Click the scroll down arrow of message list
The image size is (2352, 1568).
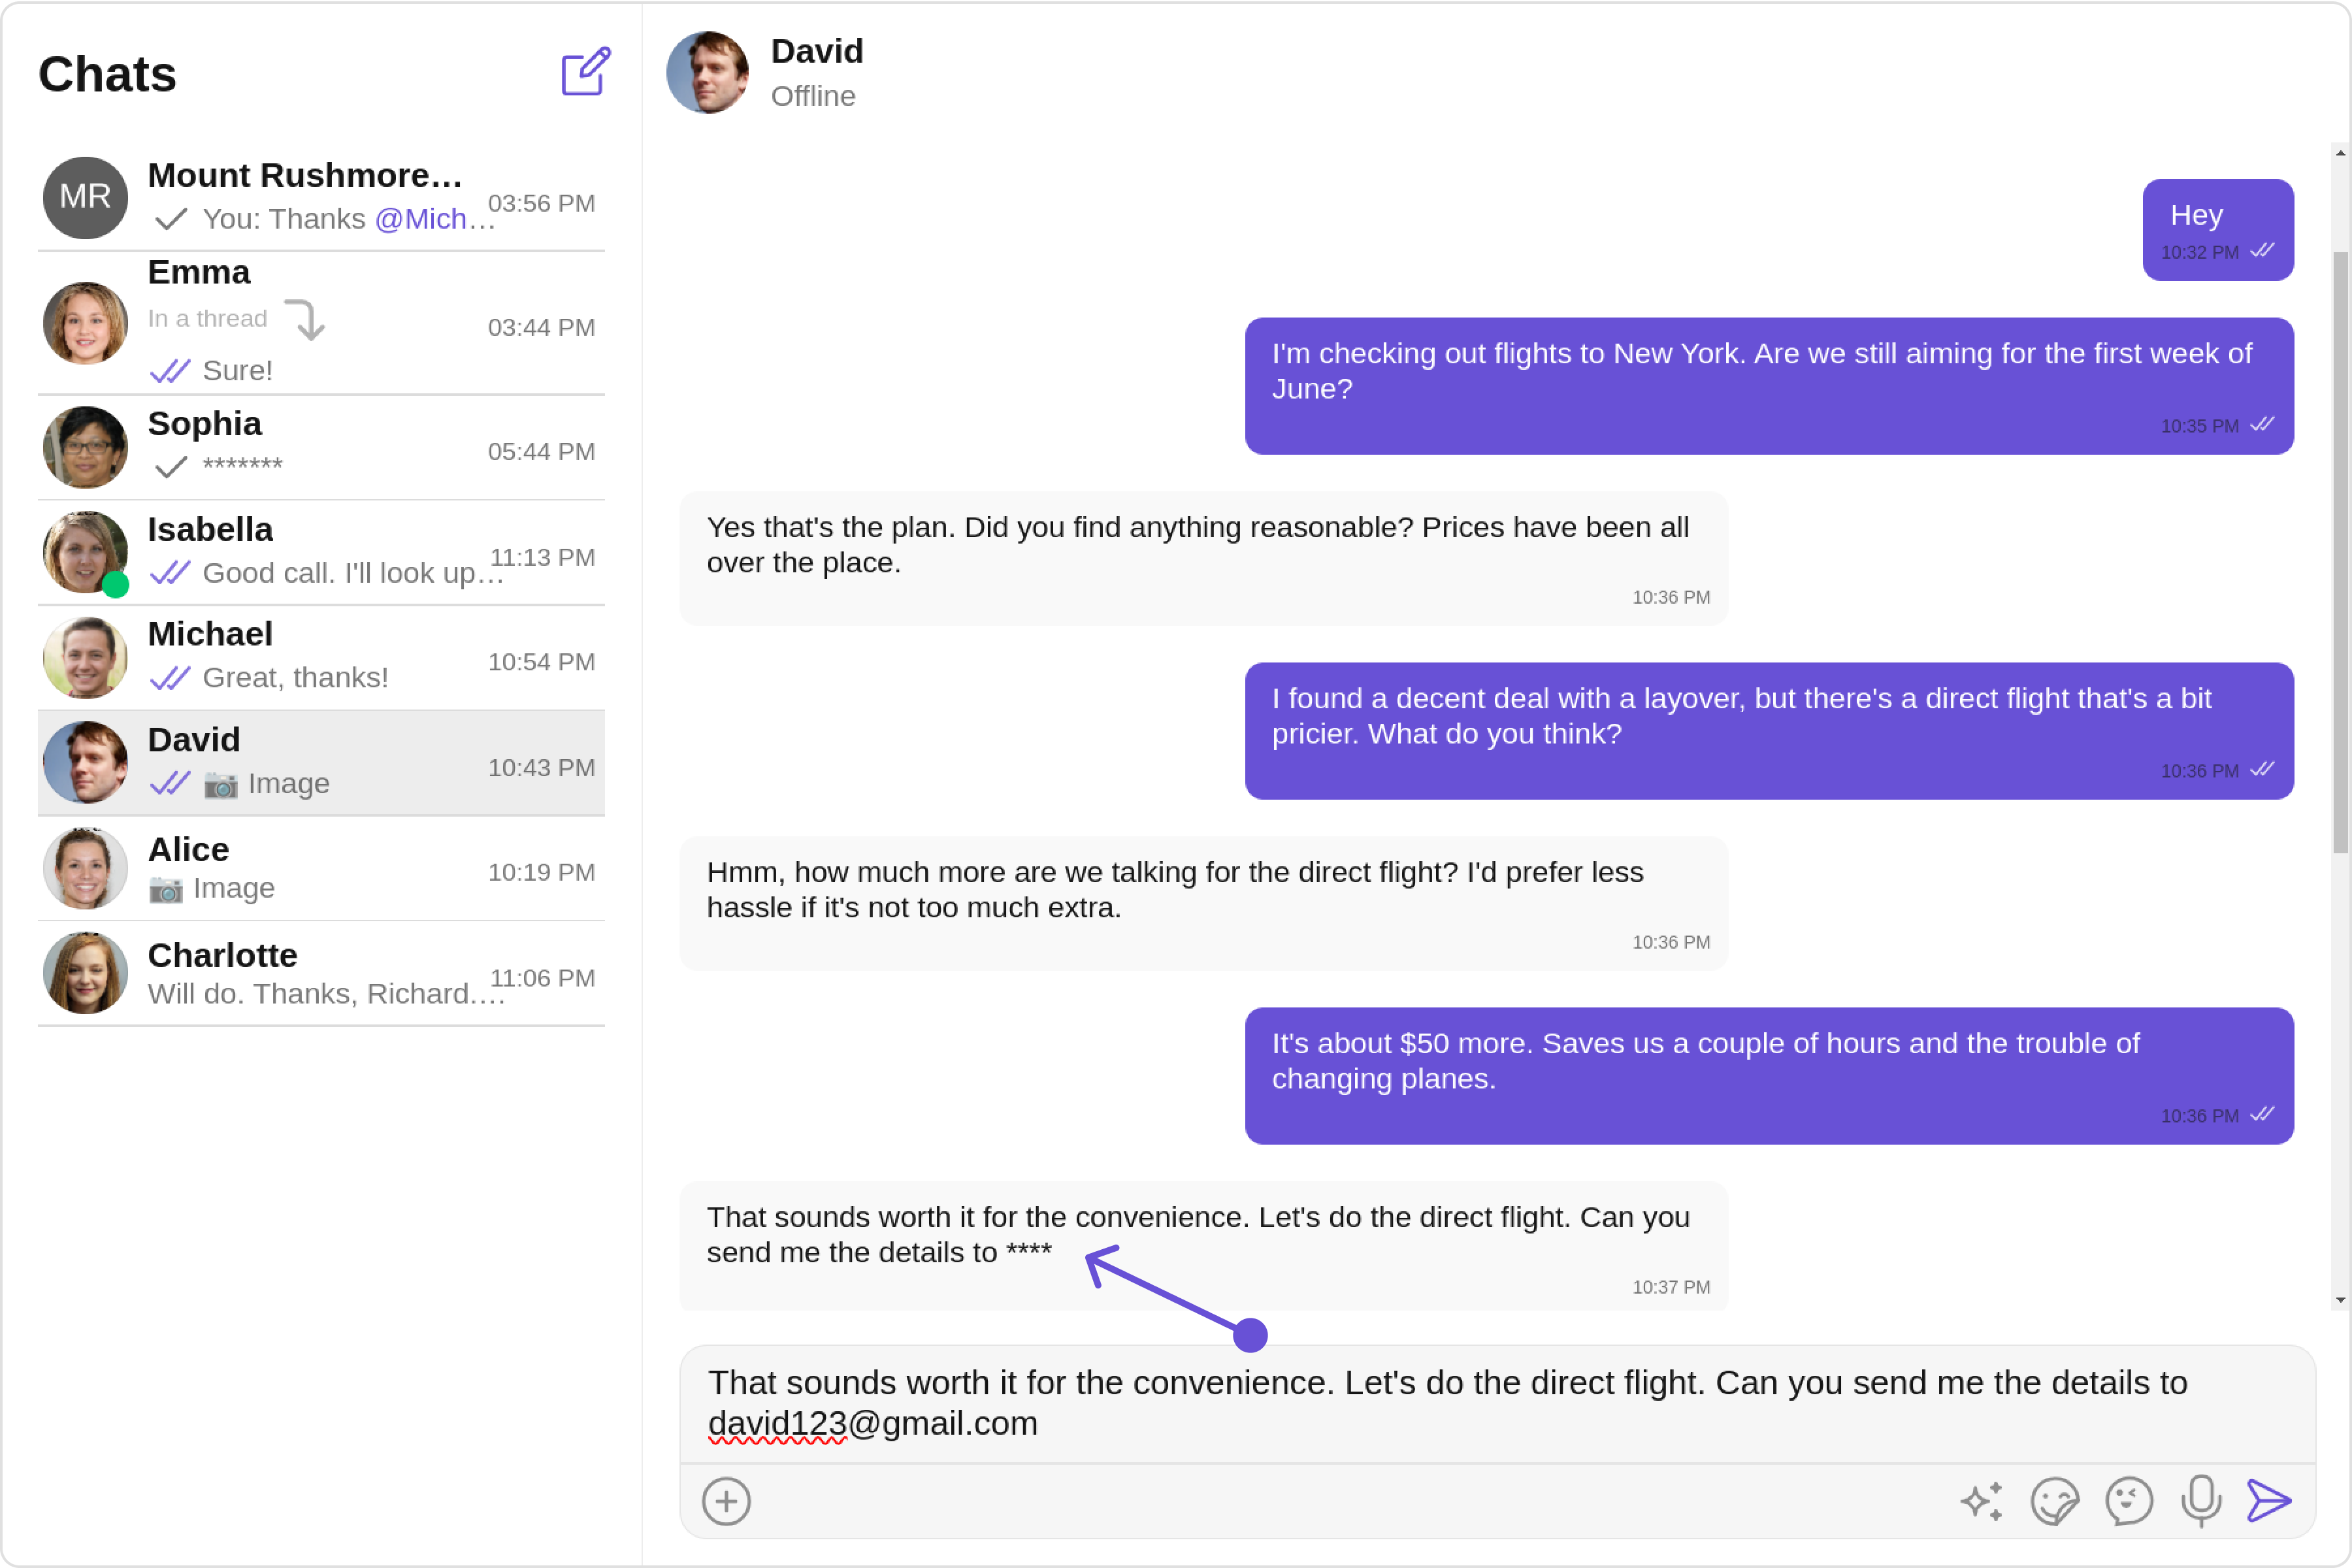tap(2340, 1300)
